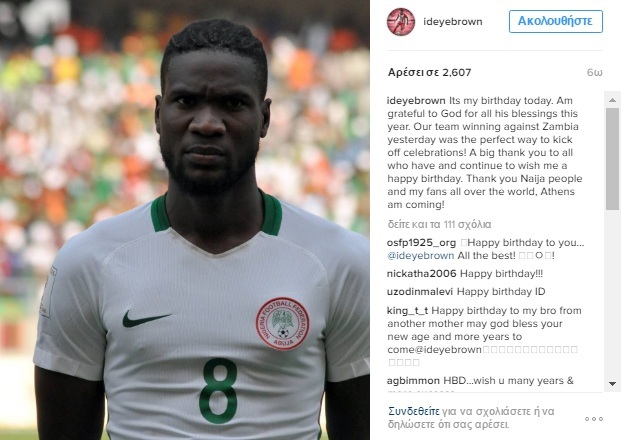This screenshot has height=440, width=621.
Task: Click comments scrollbar thumb
Action: coord(612,159)
